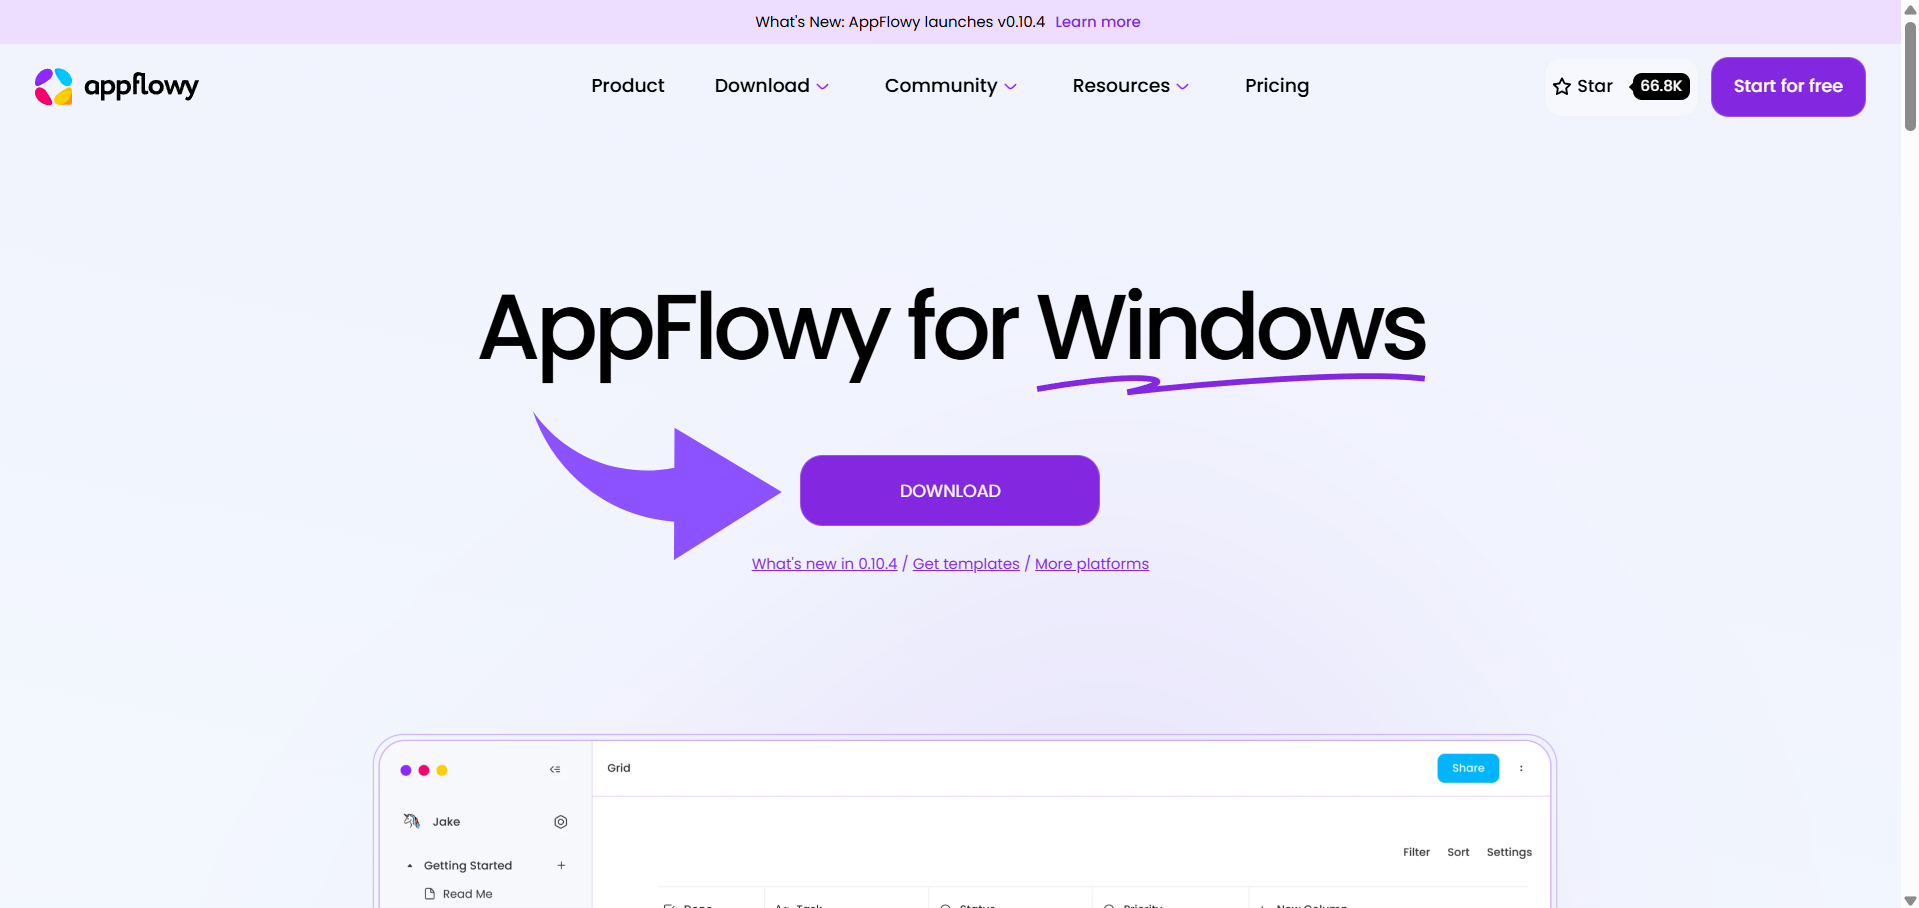The width and height of the screenshot is (1919, 908).
Task: Collapse the sidebar with the collapse icon
Action: tap(554, 769)
